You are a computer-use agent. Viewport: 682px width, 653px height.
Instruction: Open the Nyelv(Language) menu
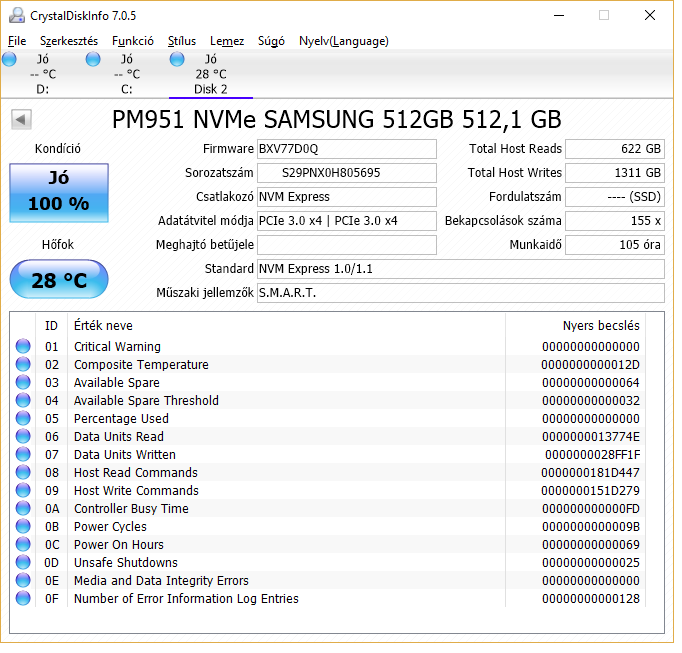tap(344, 41)
